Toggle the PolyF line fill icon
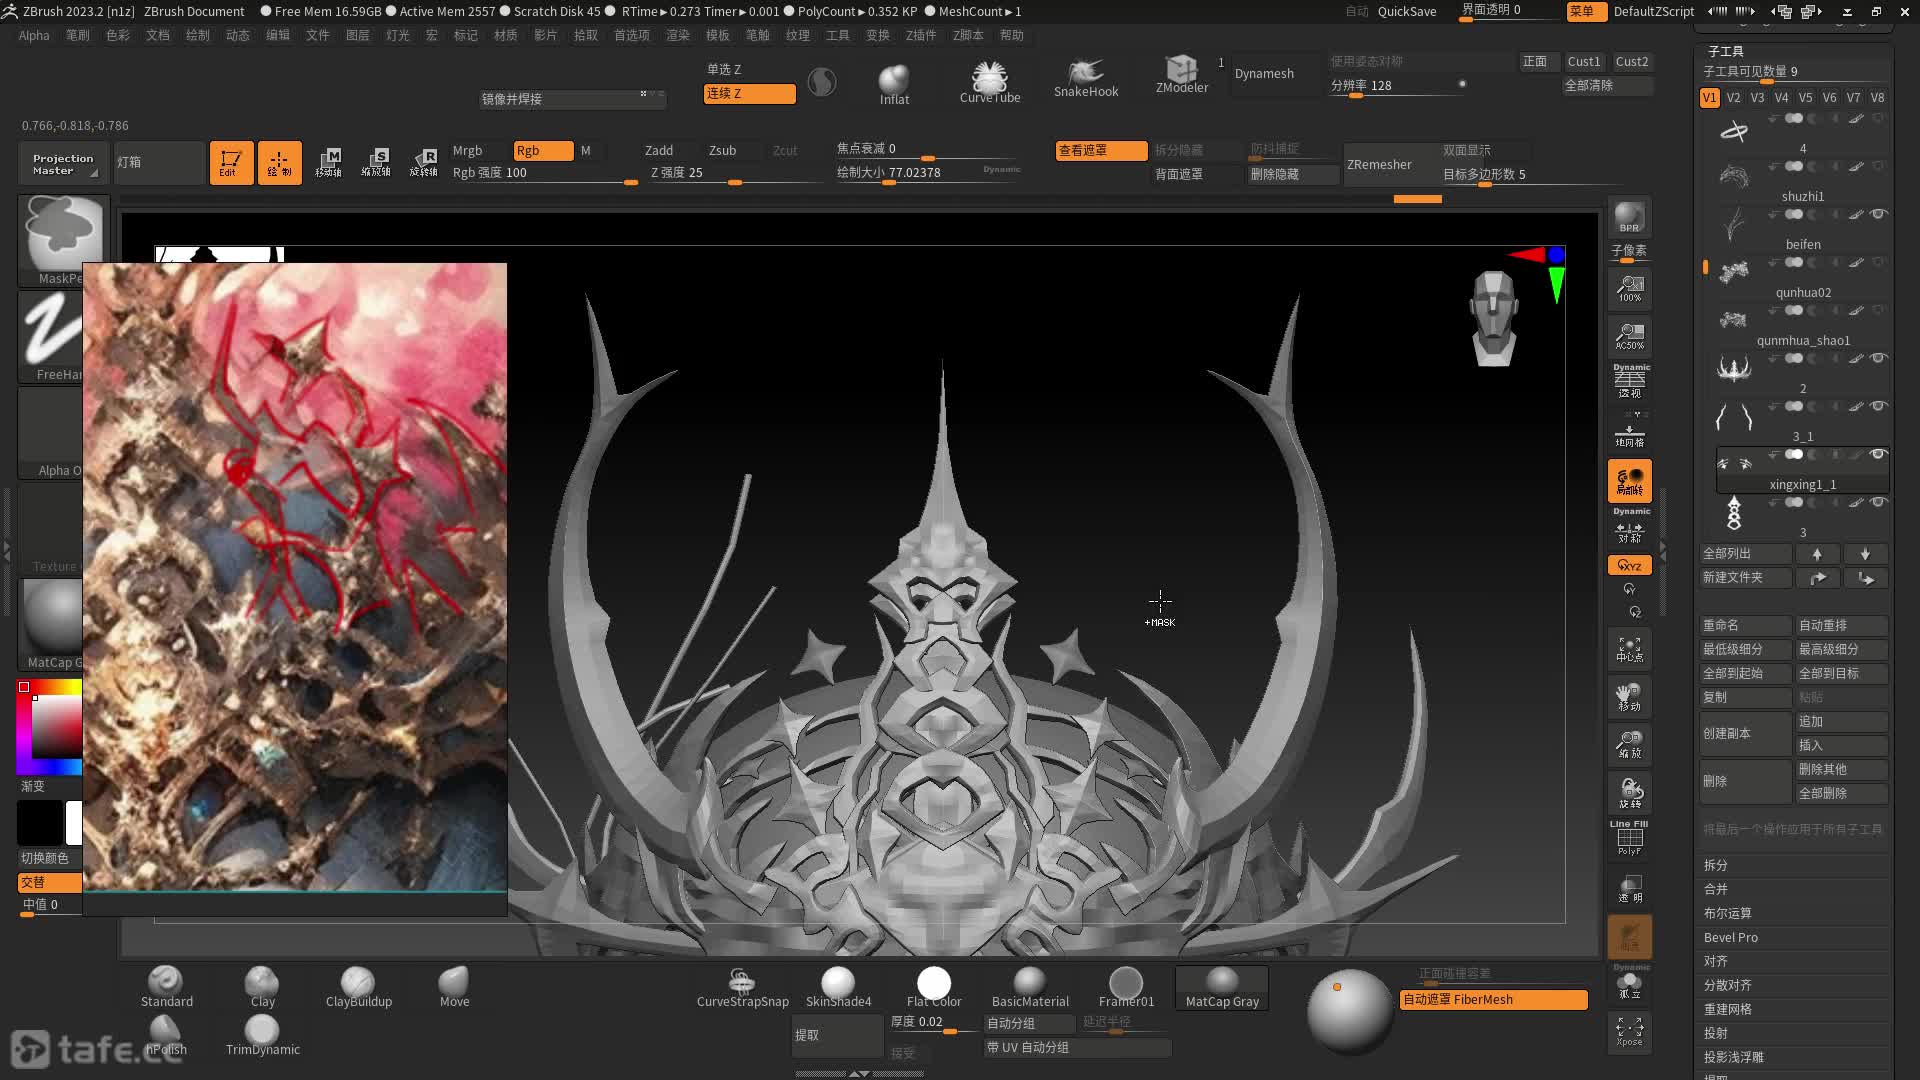 pyautogui.click(x=1630, y=839)
